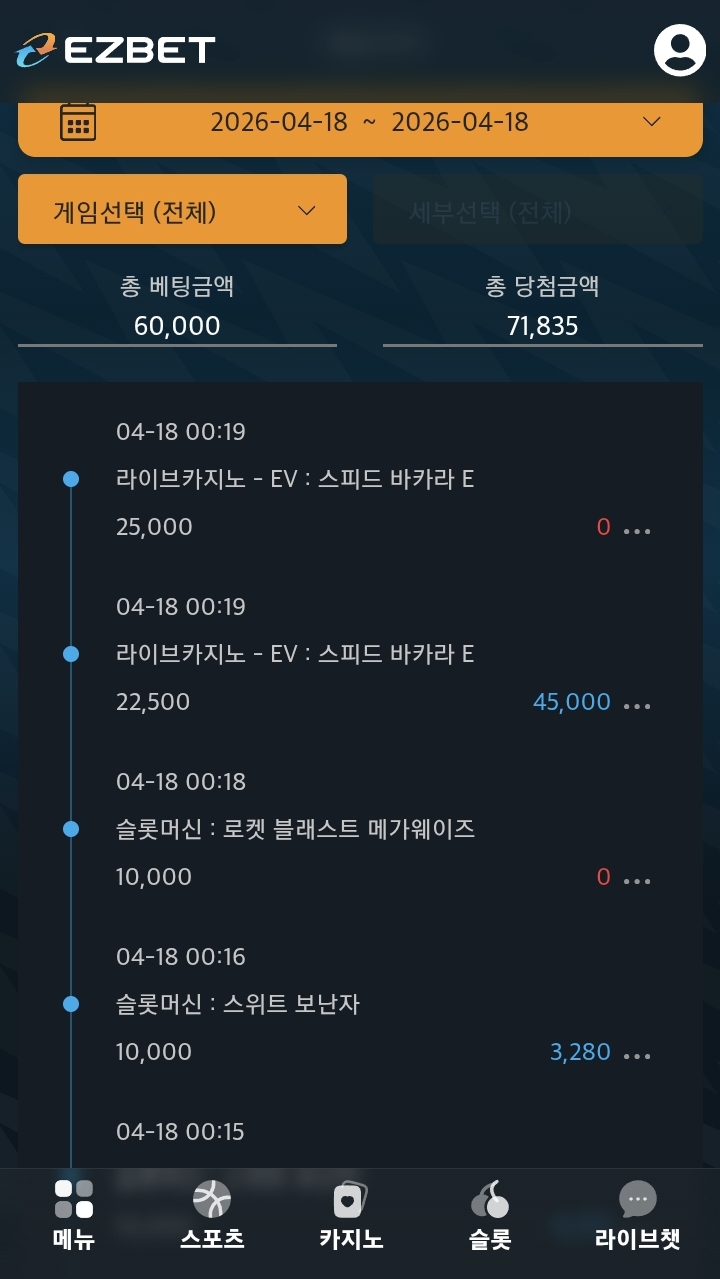
Task: Expand the date range dropdown chevron
Action: (x=652, y=122)
